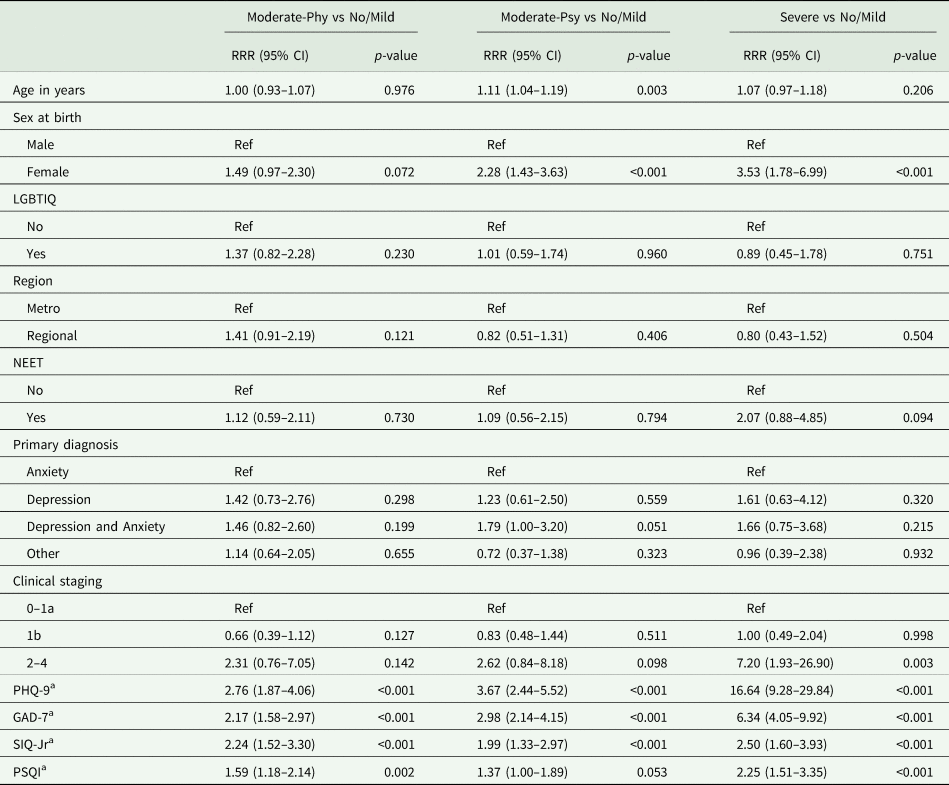Screen dimensions: 949x785
Task: Click the 'Depression and Anxiety' row label
Action: point(96,526)
